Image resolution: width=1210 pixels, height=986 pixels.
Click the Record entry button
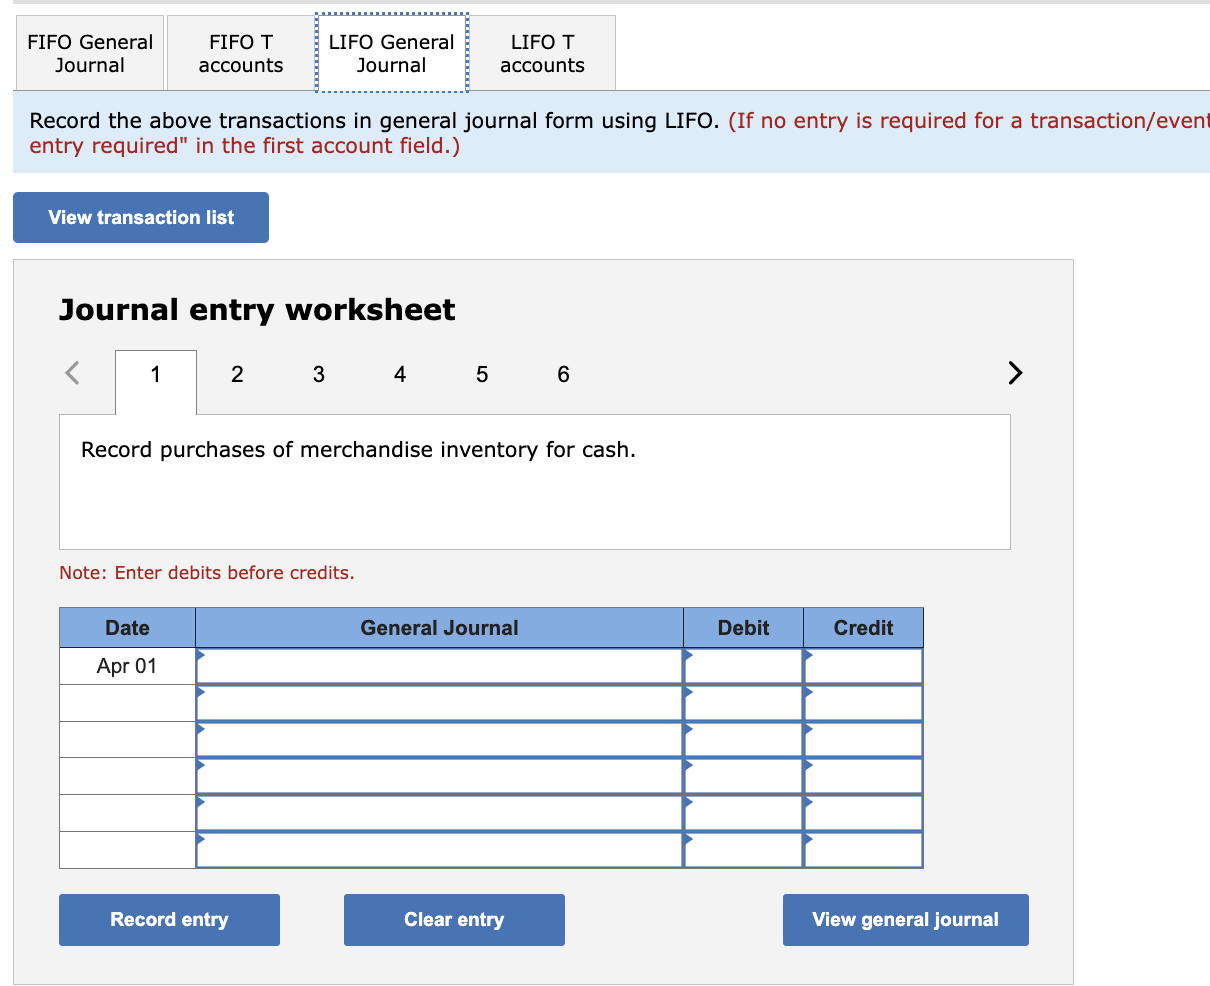[x=168, y=919]
